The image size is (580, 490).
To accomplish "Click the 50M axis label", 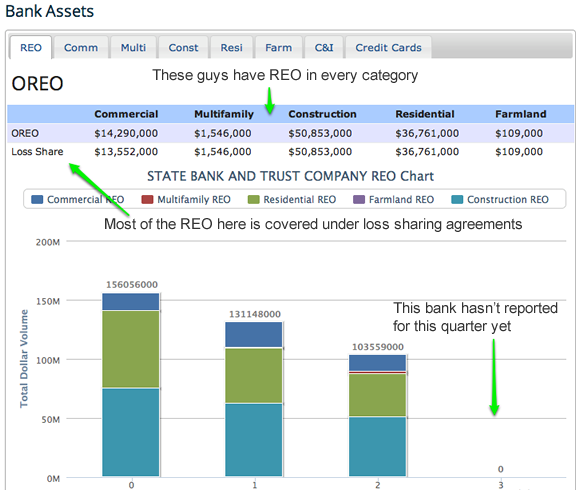I will click(51, 419).
